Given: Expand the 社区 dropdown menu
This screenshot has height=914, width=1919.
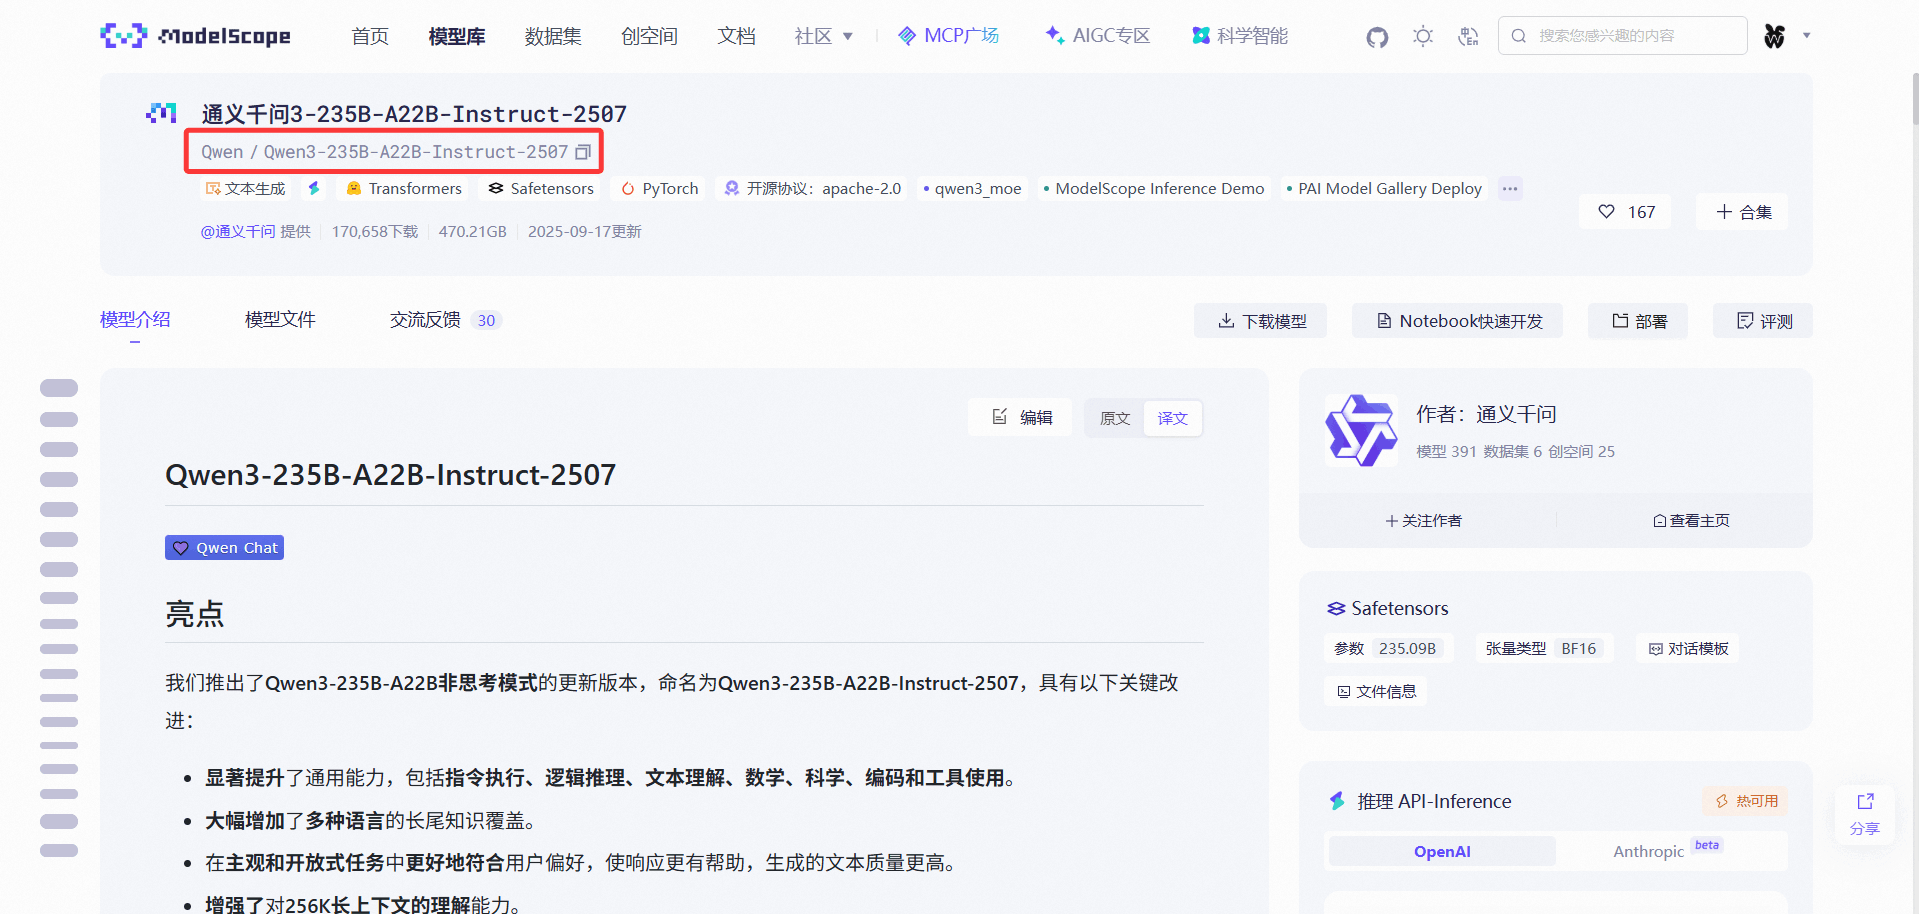Looking at the screenshot, I should coord(824,36).
